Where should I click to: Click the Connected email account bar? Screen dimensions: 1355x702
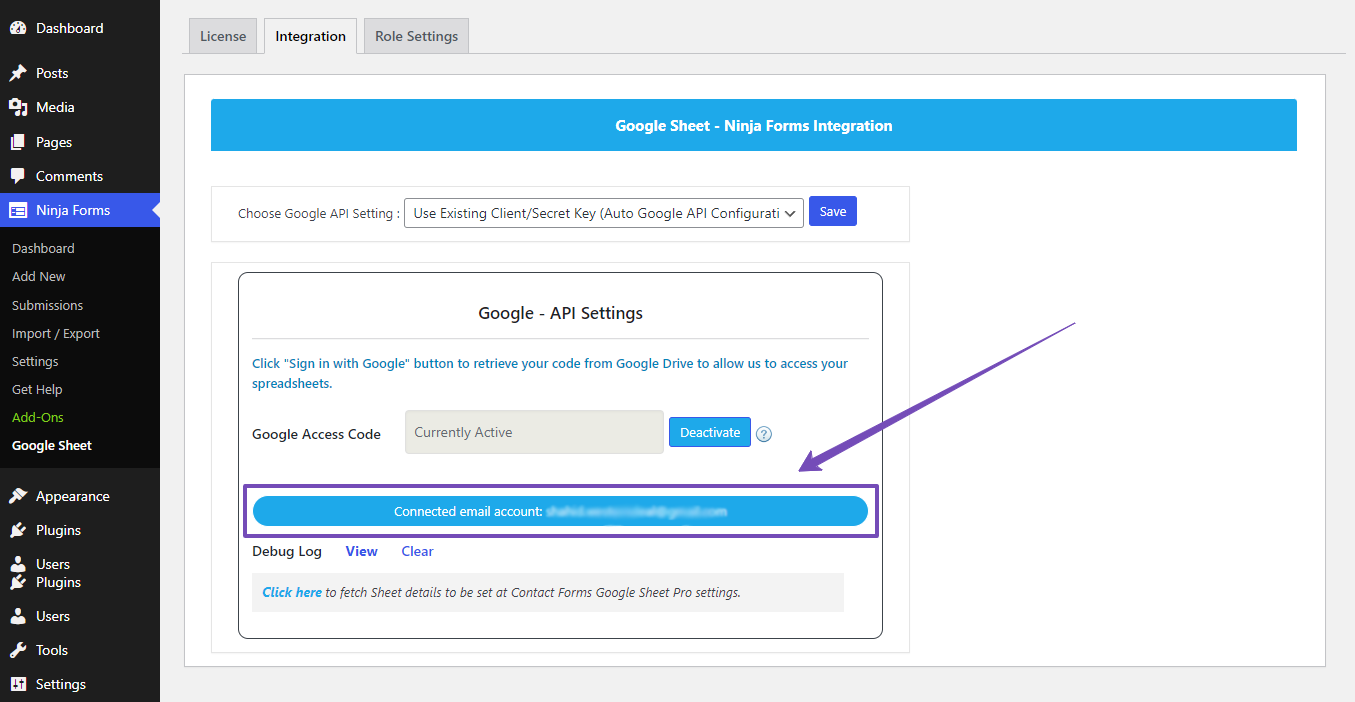(560, 511)
